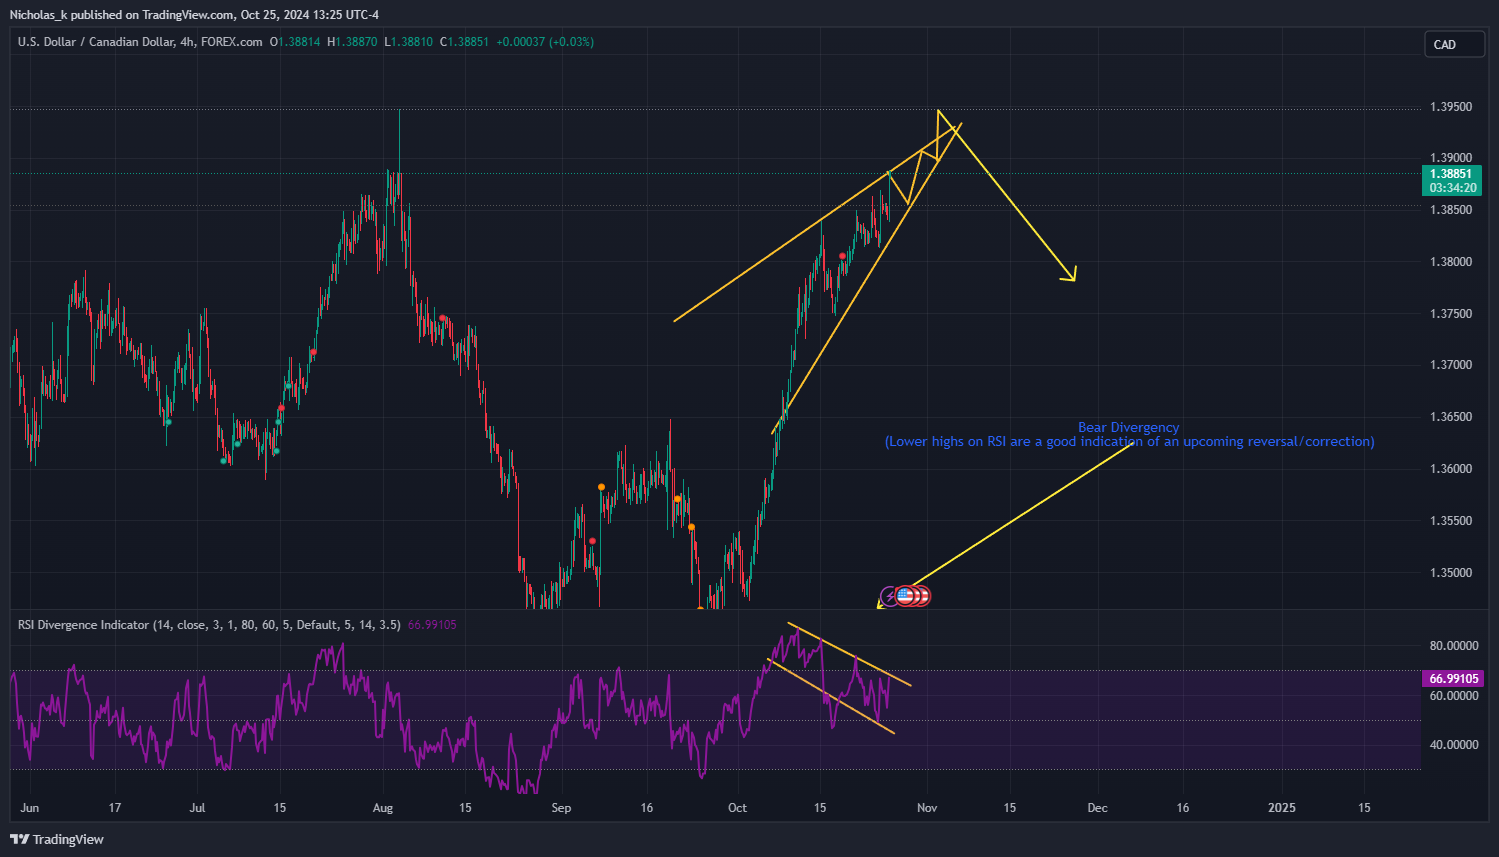Screen dimensions: 1499x857
Task: Click the 1.35500 price axis label
Action: (x=1451, y=521)
